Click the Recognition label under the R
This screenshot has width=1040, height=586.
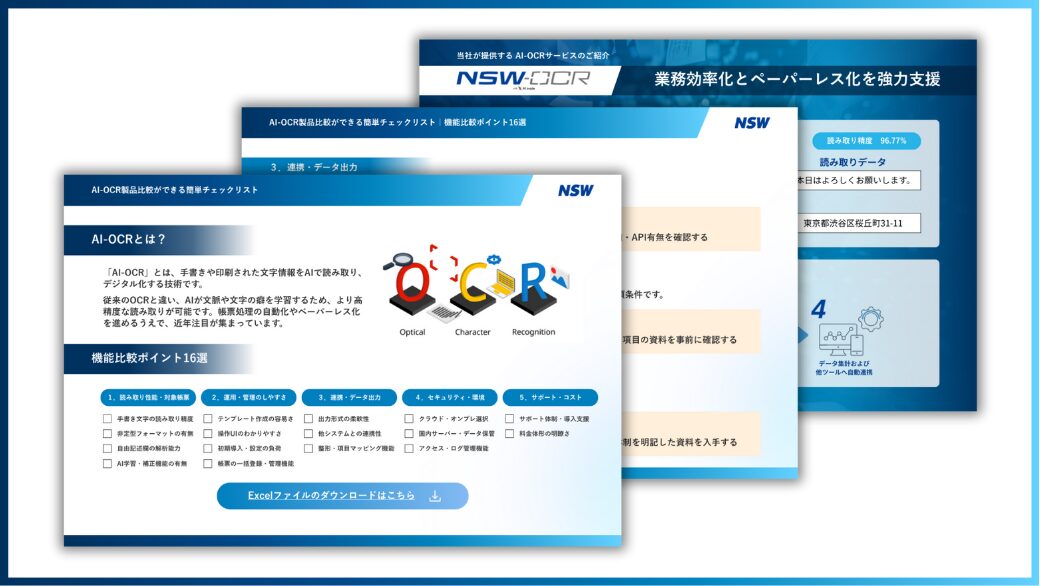[534, 332]
